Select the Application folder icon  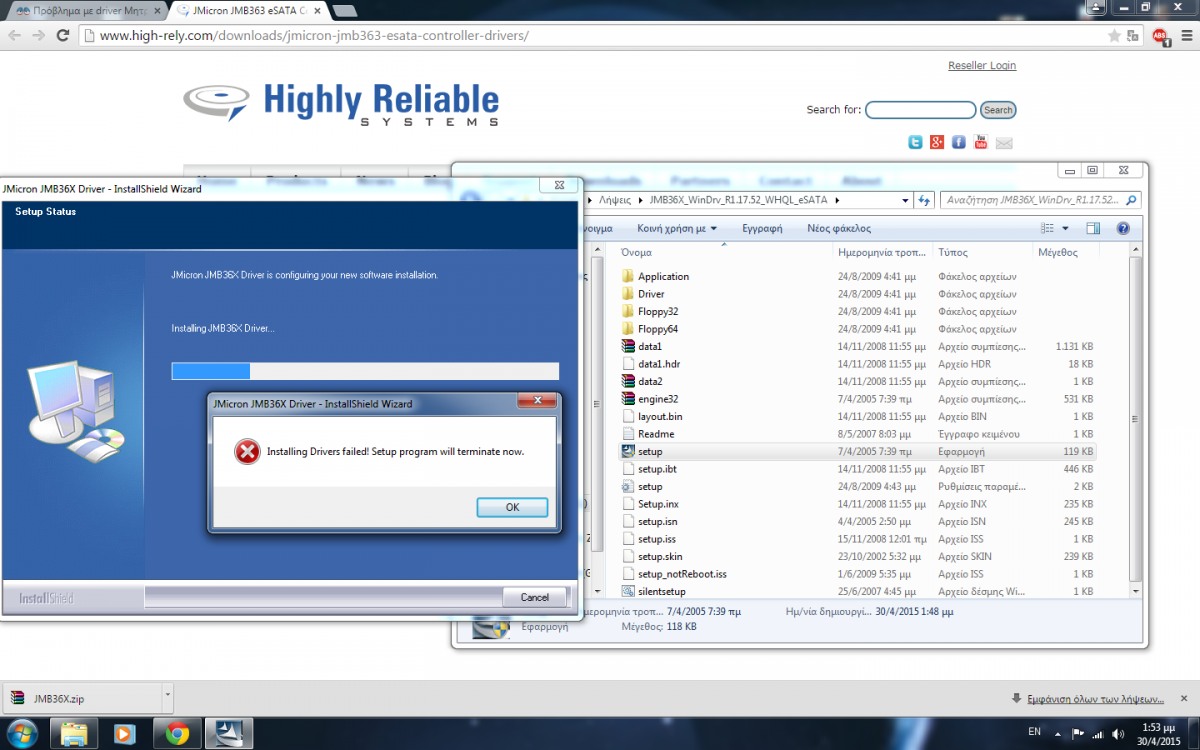pos(628,276)
